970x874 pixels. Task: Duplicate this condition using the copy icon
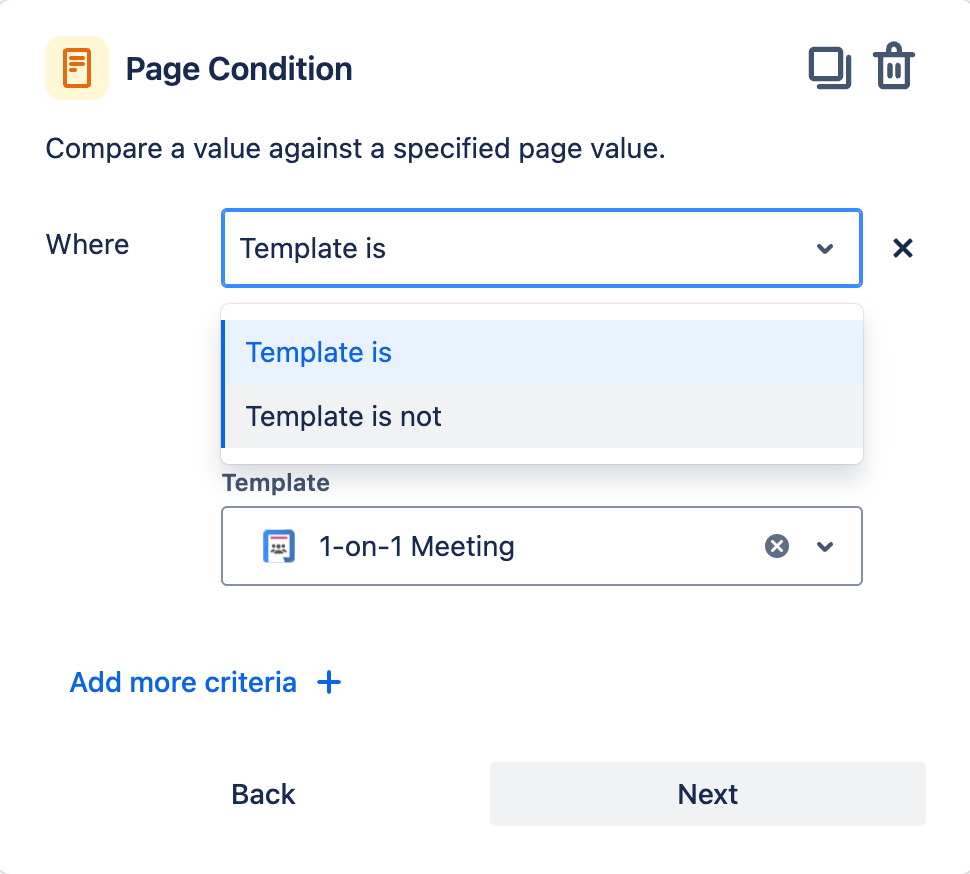pos(829,69)
